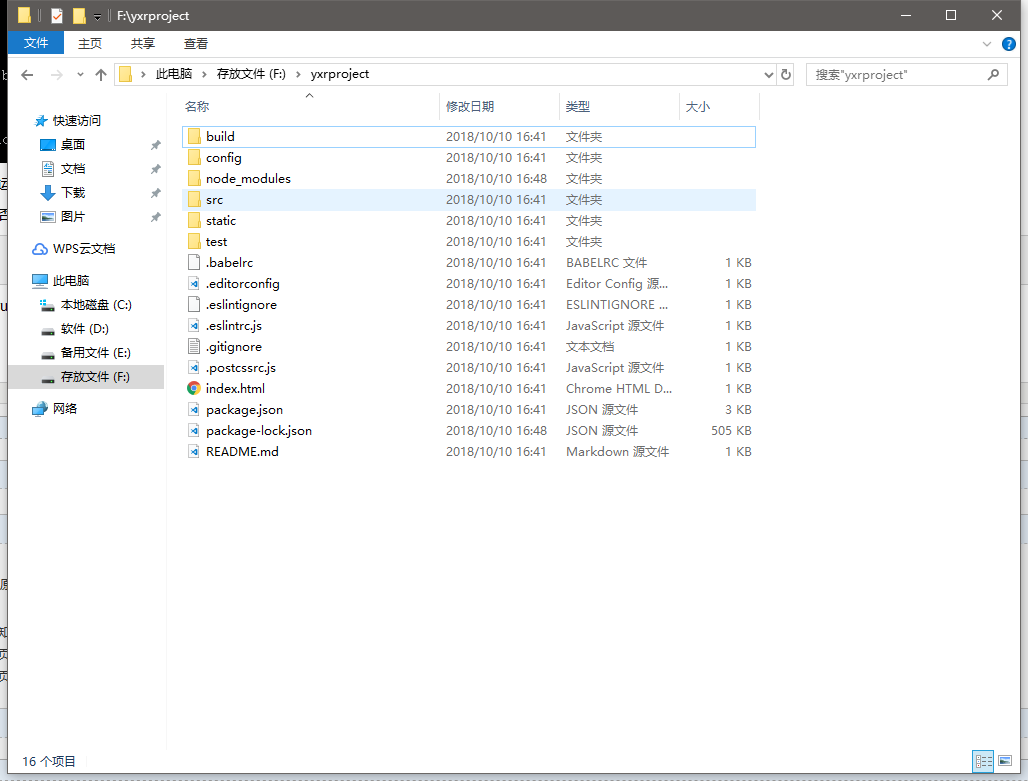Viewport: 1028px width, 781px height.
Task: Switch to large icons view layout
Action: tap(1005, 761)
